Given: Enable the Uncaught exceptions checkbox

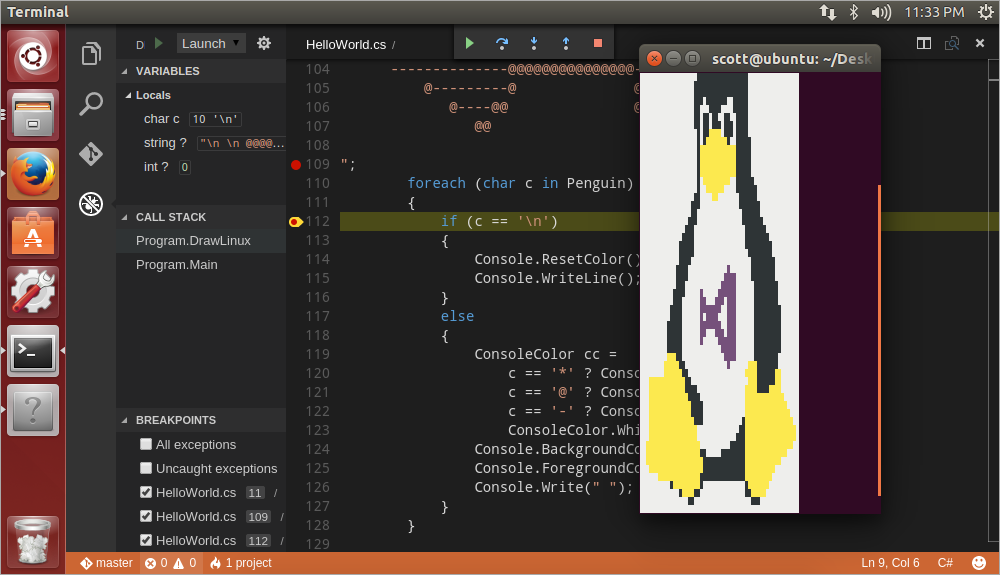Looking at the screenshot, I should 146,469.
